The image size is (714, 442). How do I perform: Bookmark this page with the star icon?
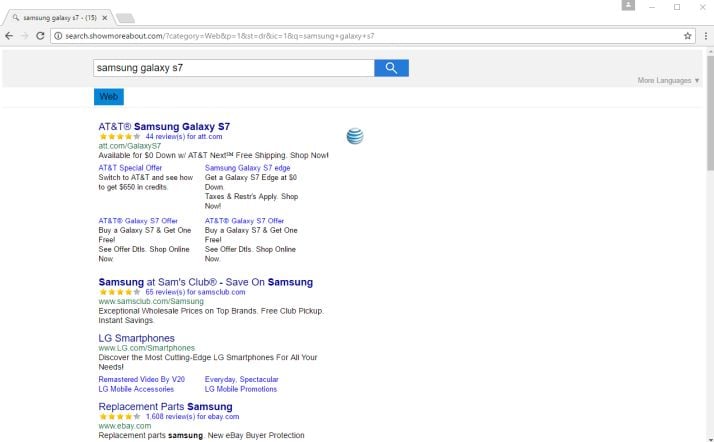pyautogui.click(x=688, y=36)
